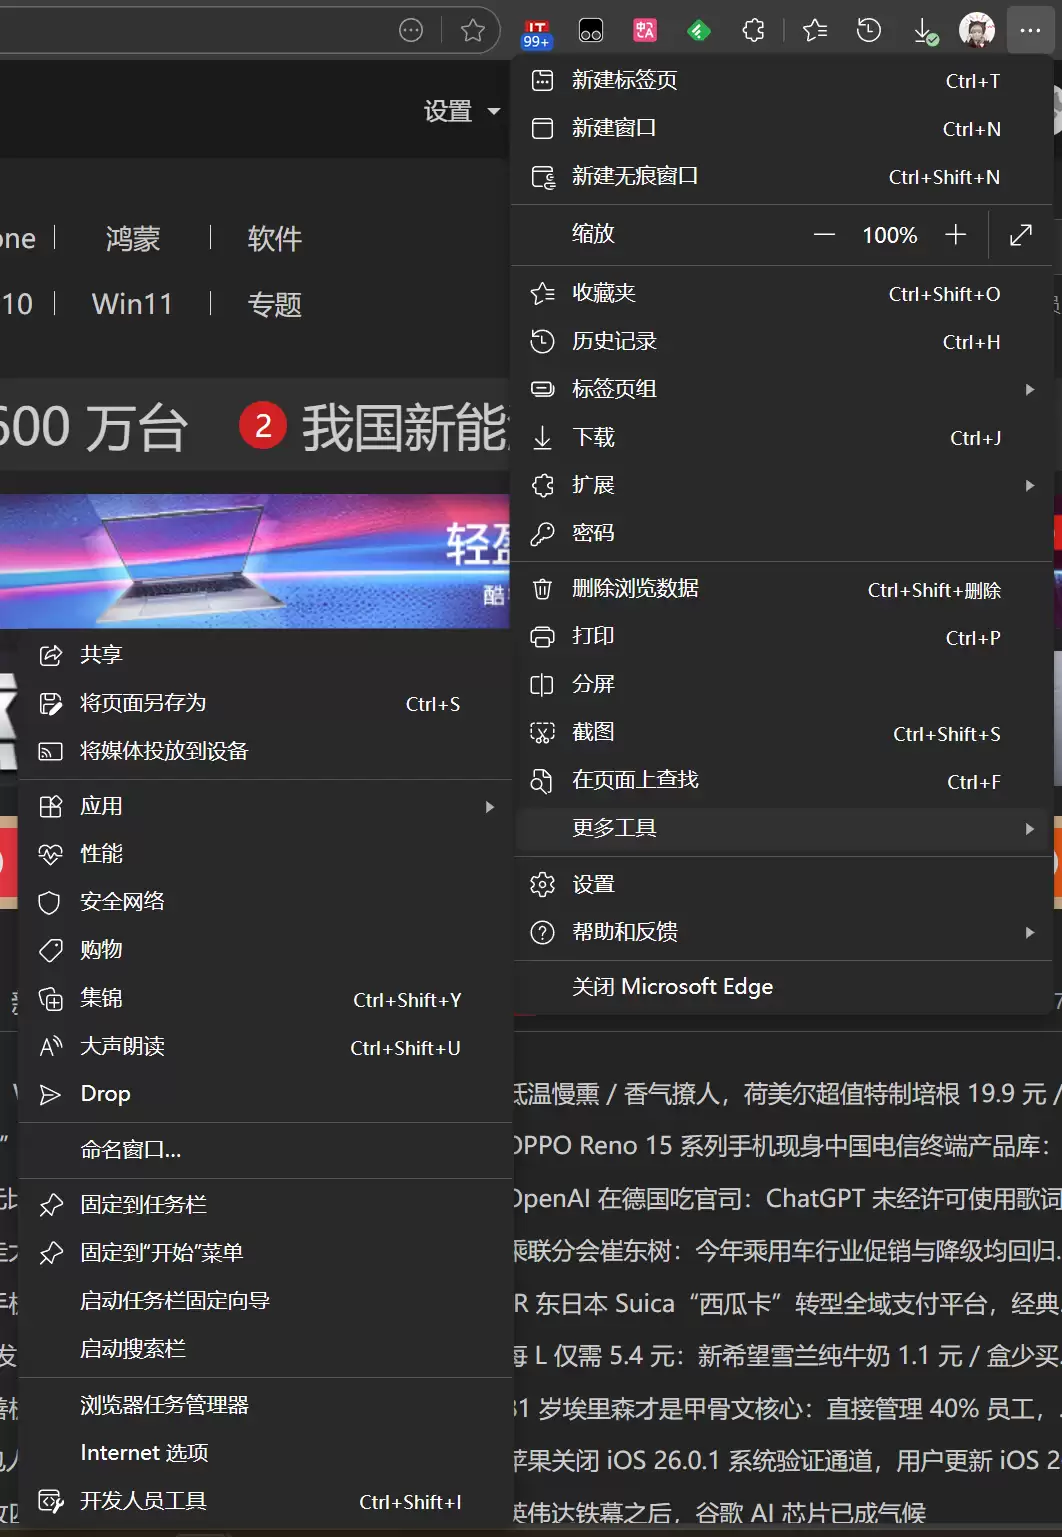Decrease page zoom with the minus button

pos(823,235)
